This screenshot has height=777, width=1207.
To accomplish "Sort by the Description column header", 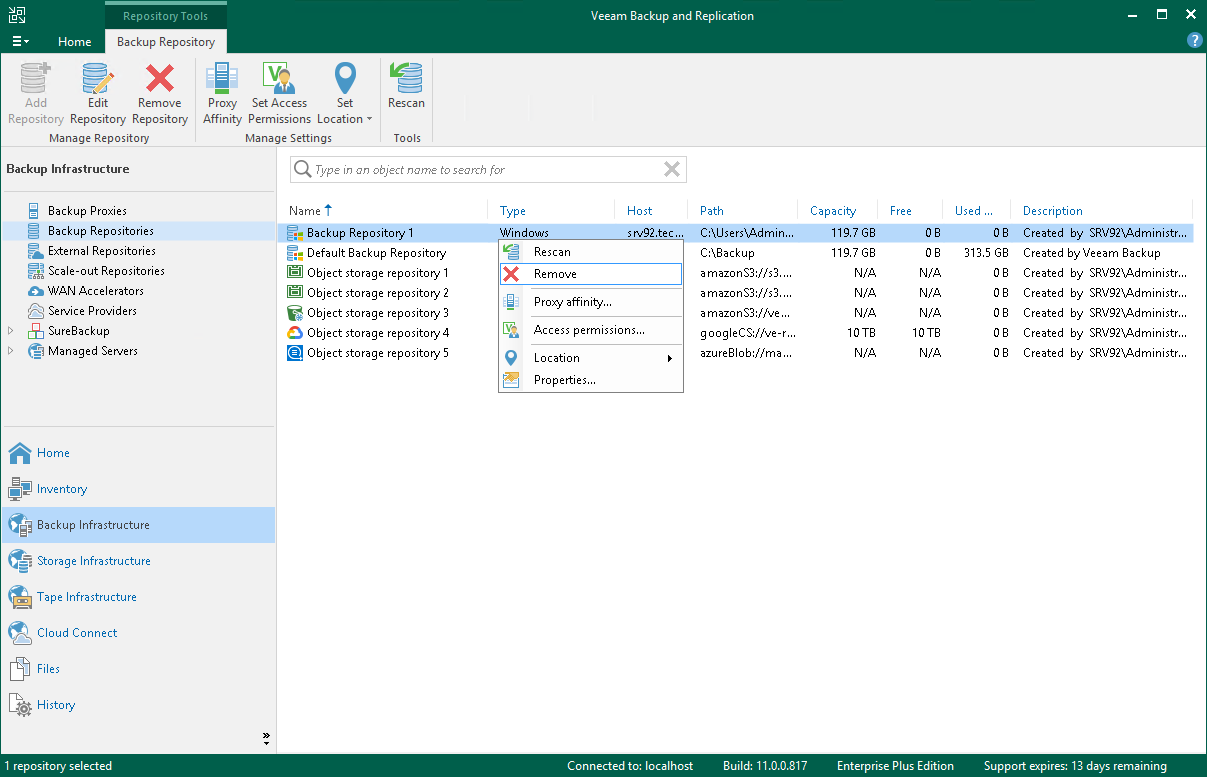I will (1053, 211).
